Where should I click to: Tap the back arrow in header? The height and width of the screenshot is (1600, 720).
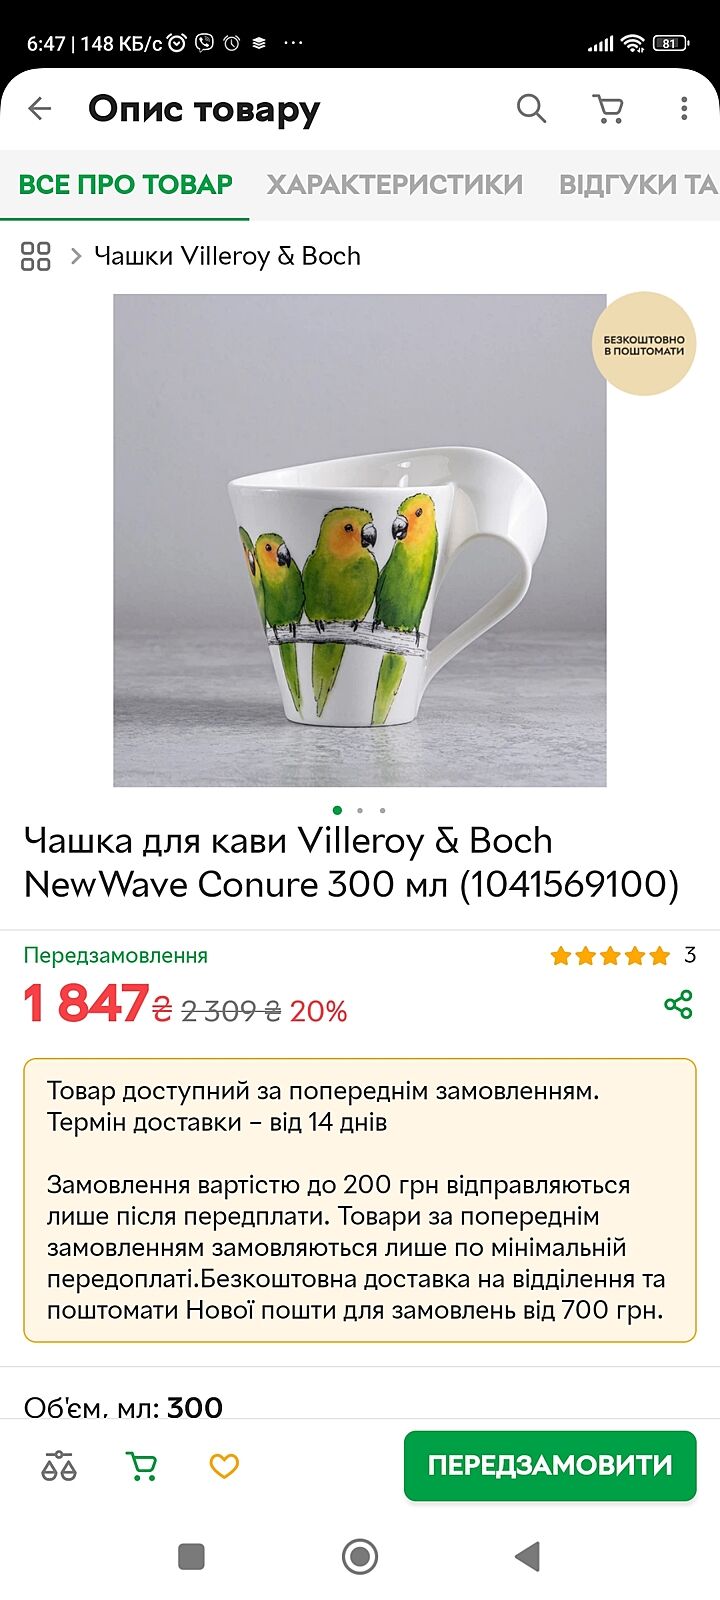coord(40,108)
